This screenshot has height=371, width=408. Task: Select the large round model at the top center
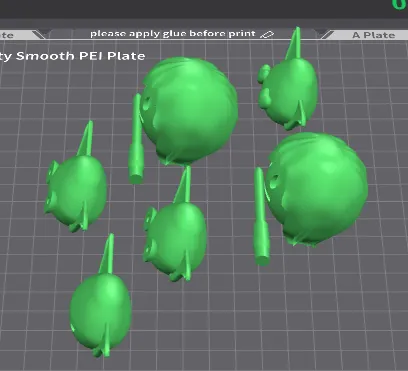pyautogui.click(x=189, y=111)
